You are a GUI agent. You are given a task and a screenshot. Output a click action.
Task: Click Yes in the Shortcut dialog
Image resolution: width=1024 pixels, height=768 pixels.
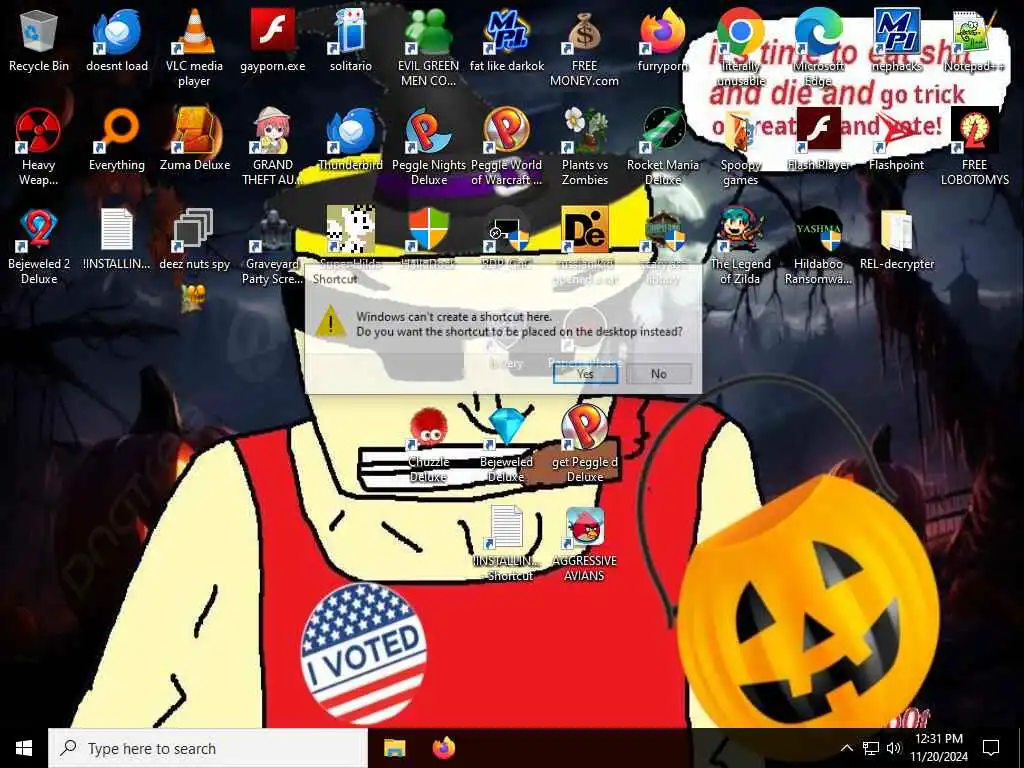(585, 374)
